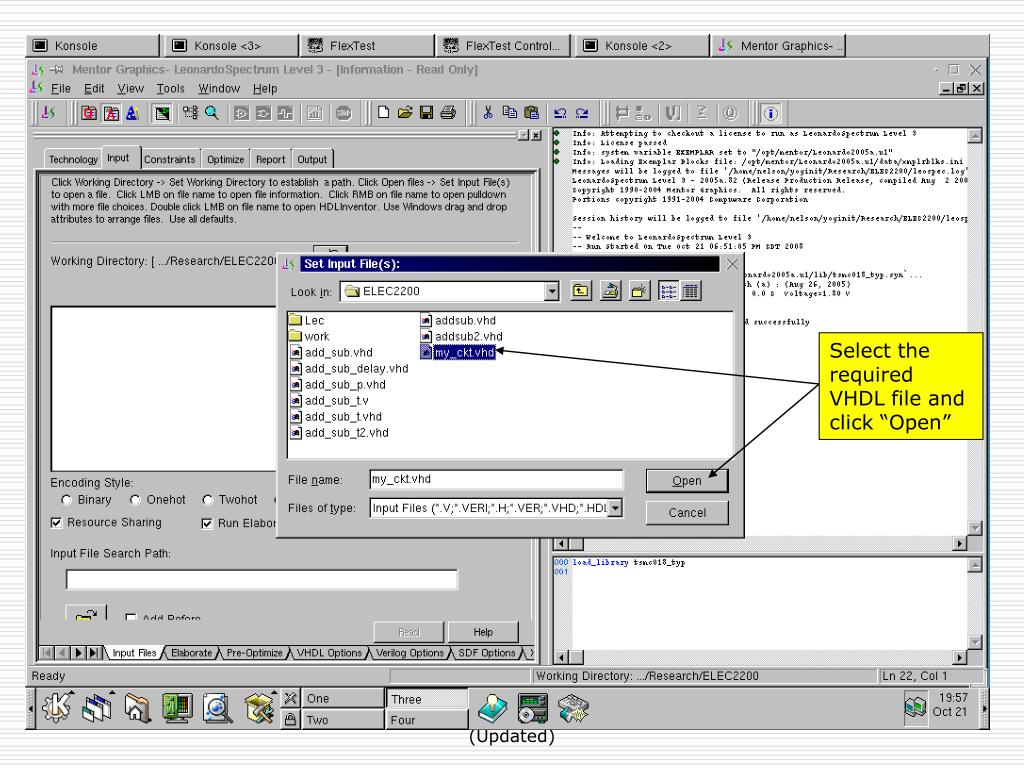Image resolution: width=1024 pixels, height=768 pixels.
Task: Toggle the Run Elaborate checkbox
Action: (207, 523)
